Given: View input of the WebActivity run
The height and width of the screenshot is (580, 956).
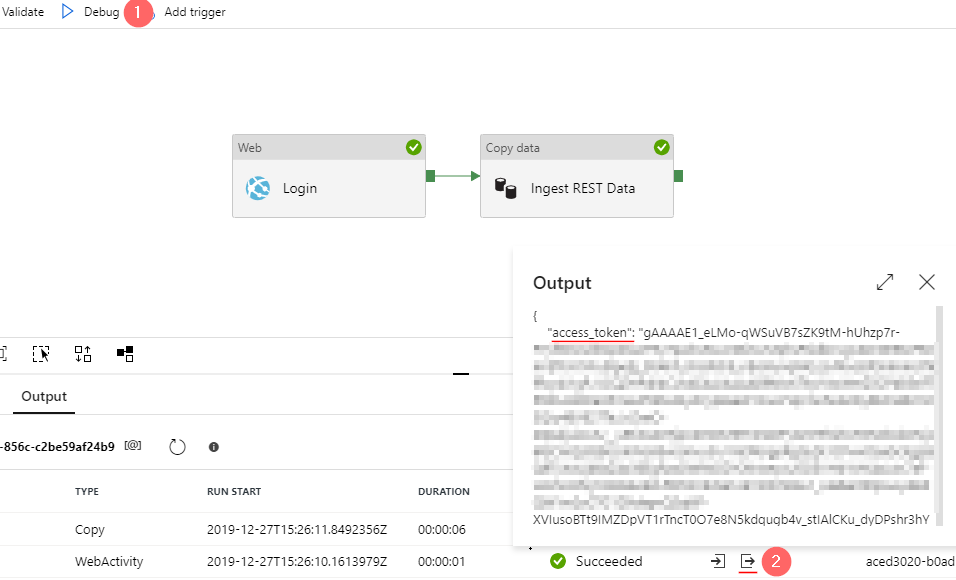Looking at the screenshot, I should tap(718, 561).
